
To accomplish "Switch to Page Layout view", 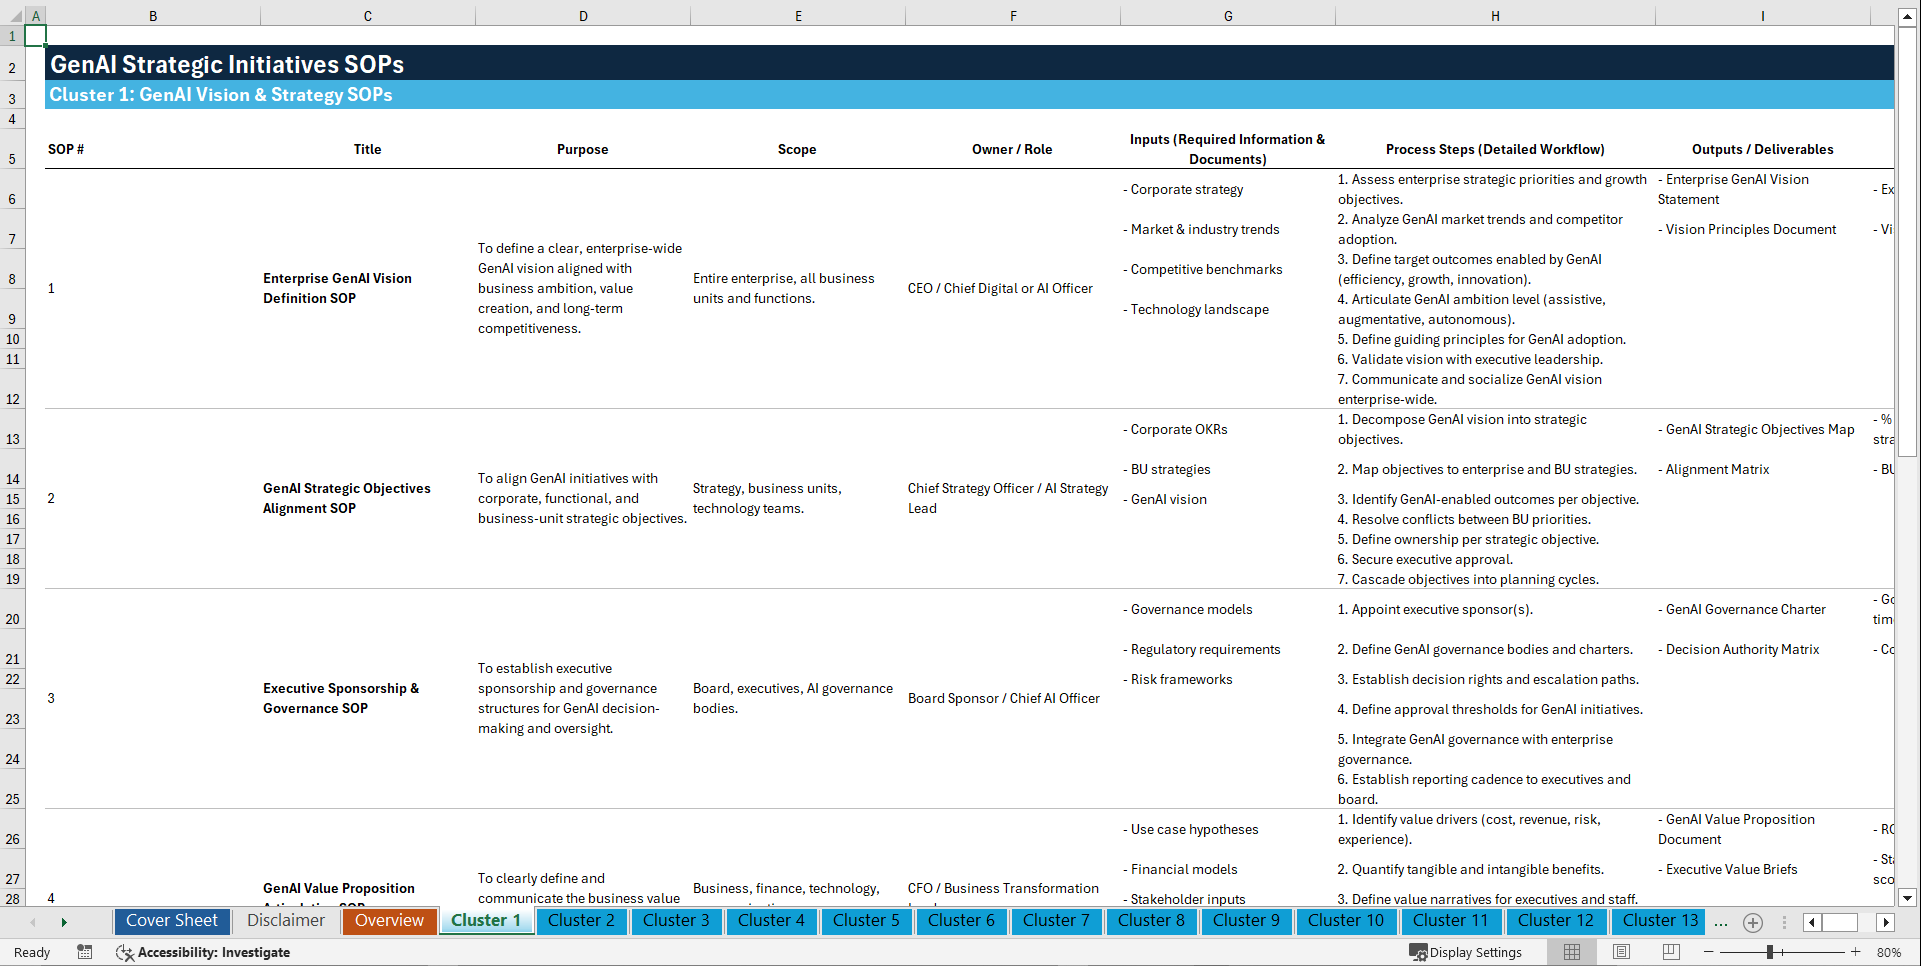I will pos(1621,952).
